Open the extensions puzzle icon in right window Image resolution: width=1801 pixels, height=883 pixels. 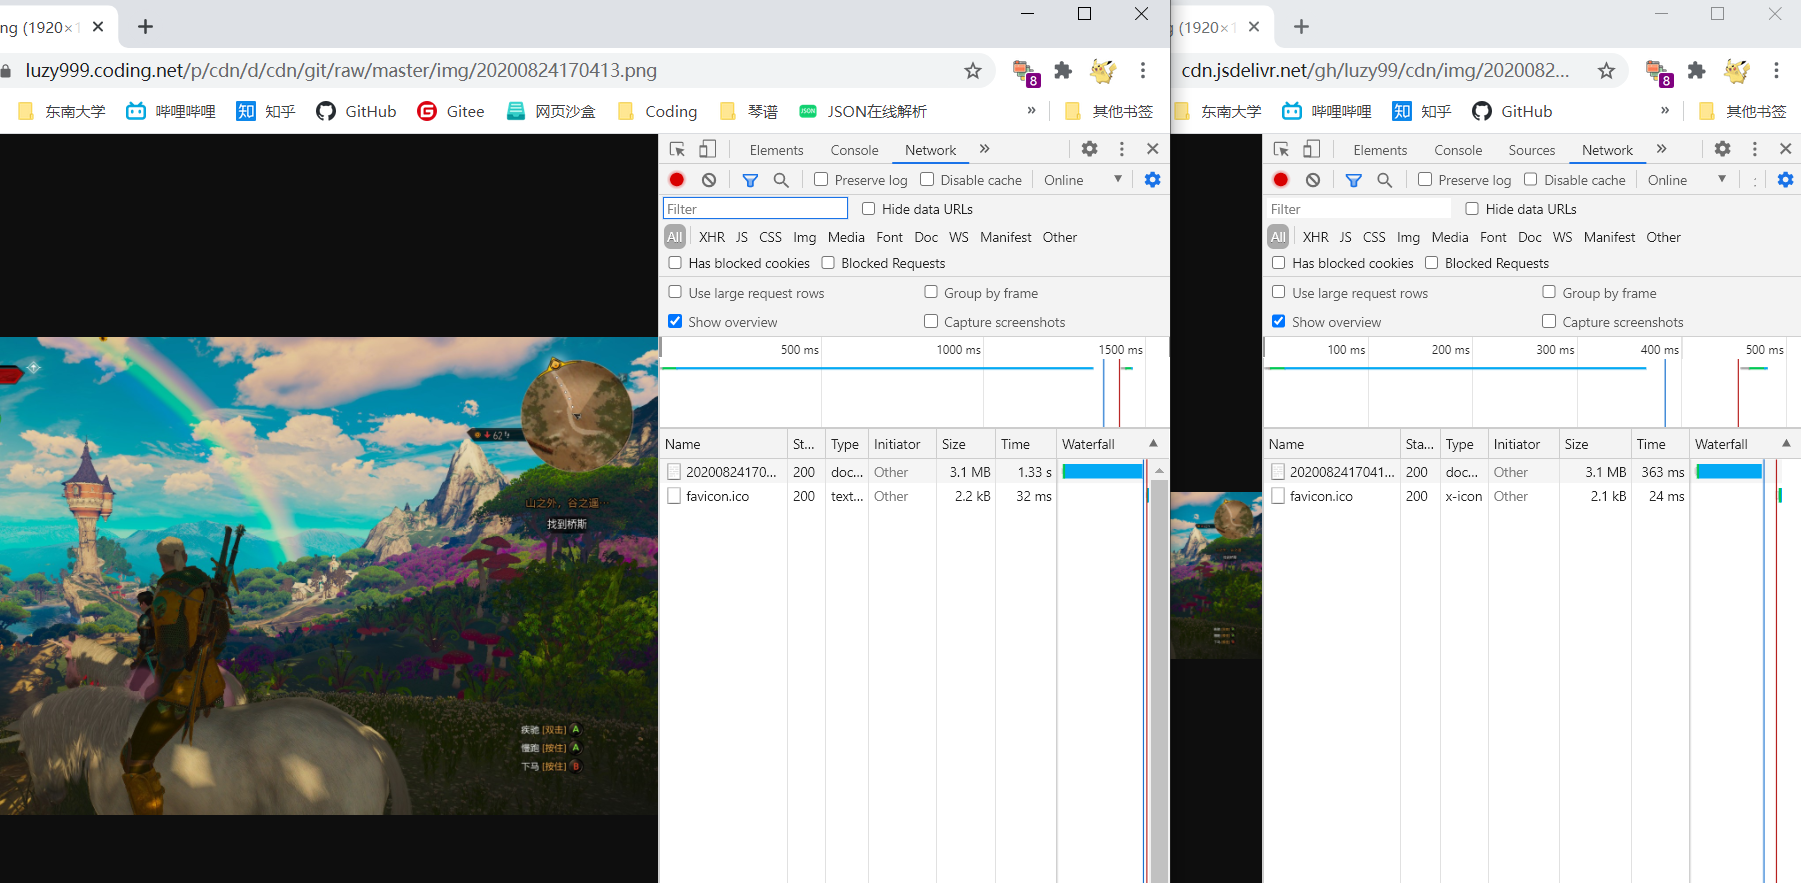point(1696,70)
